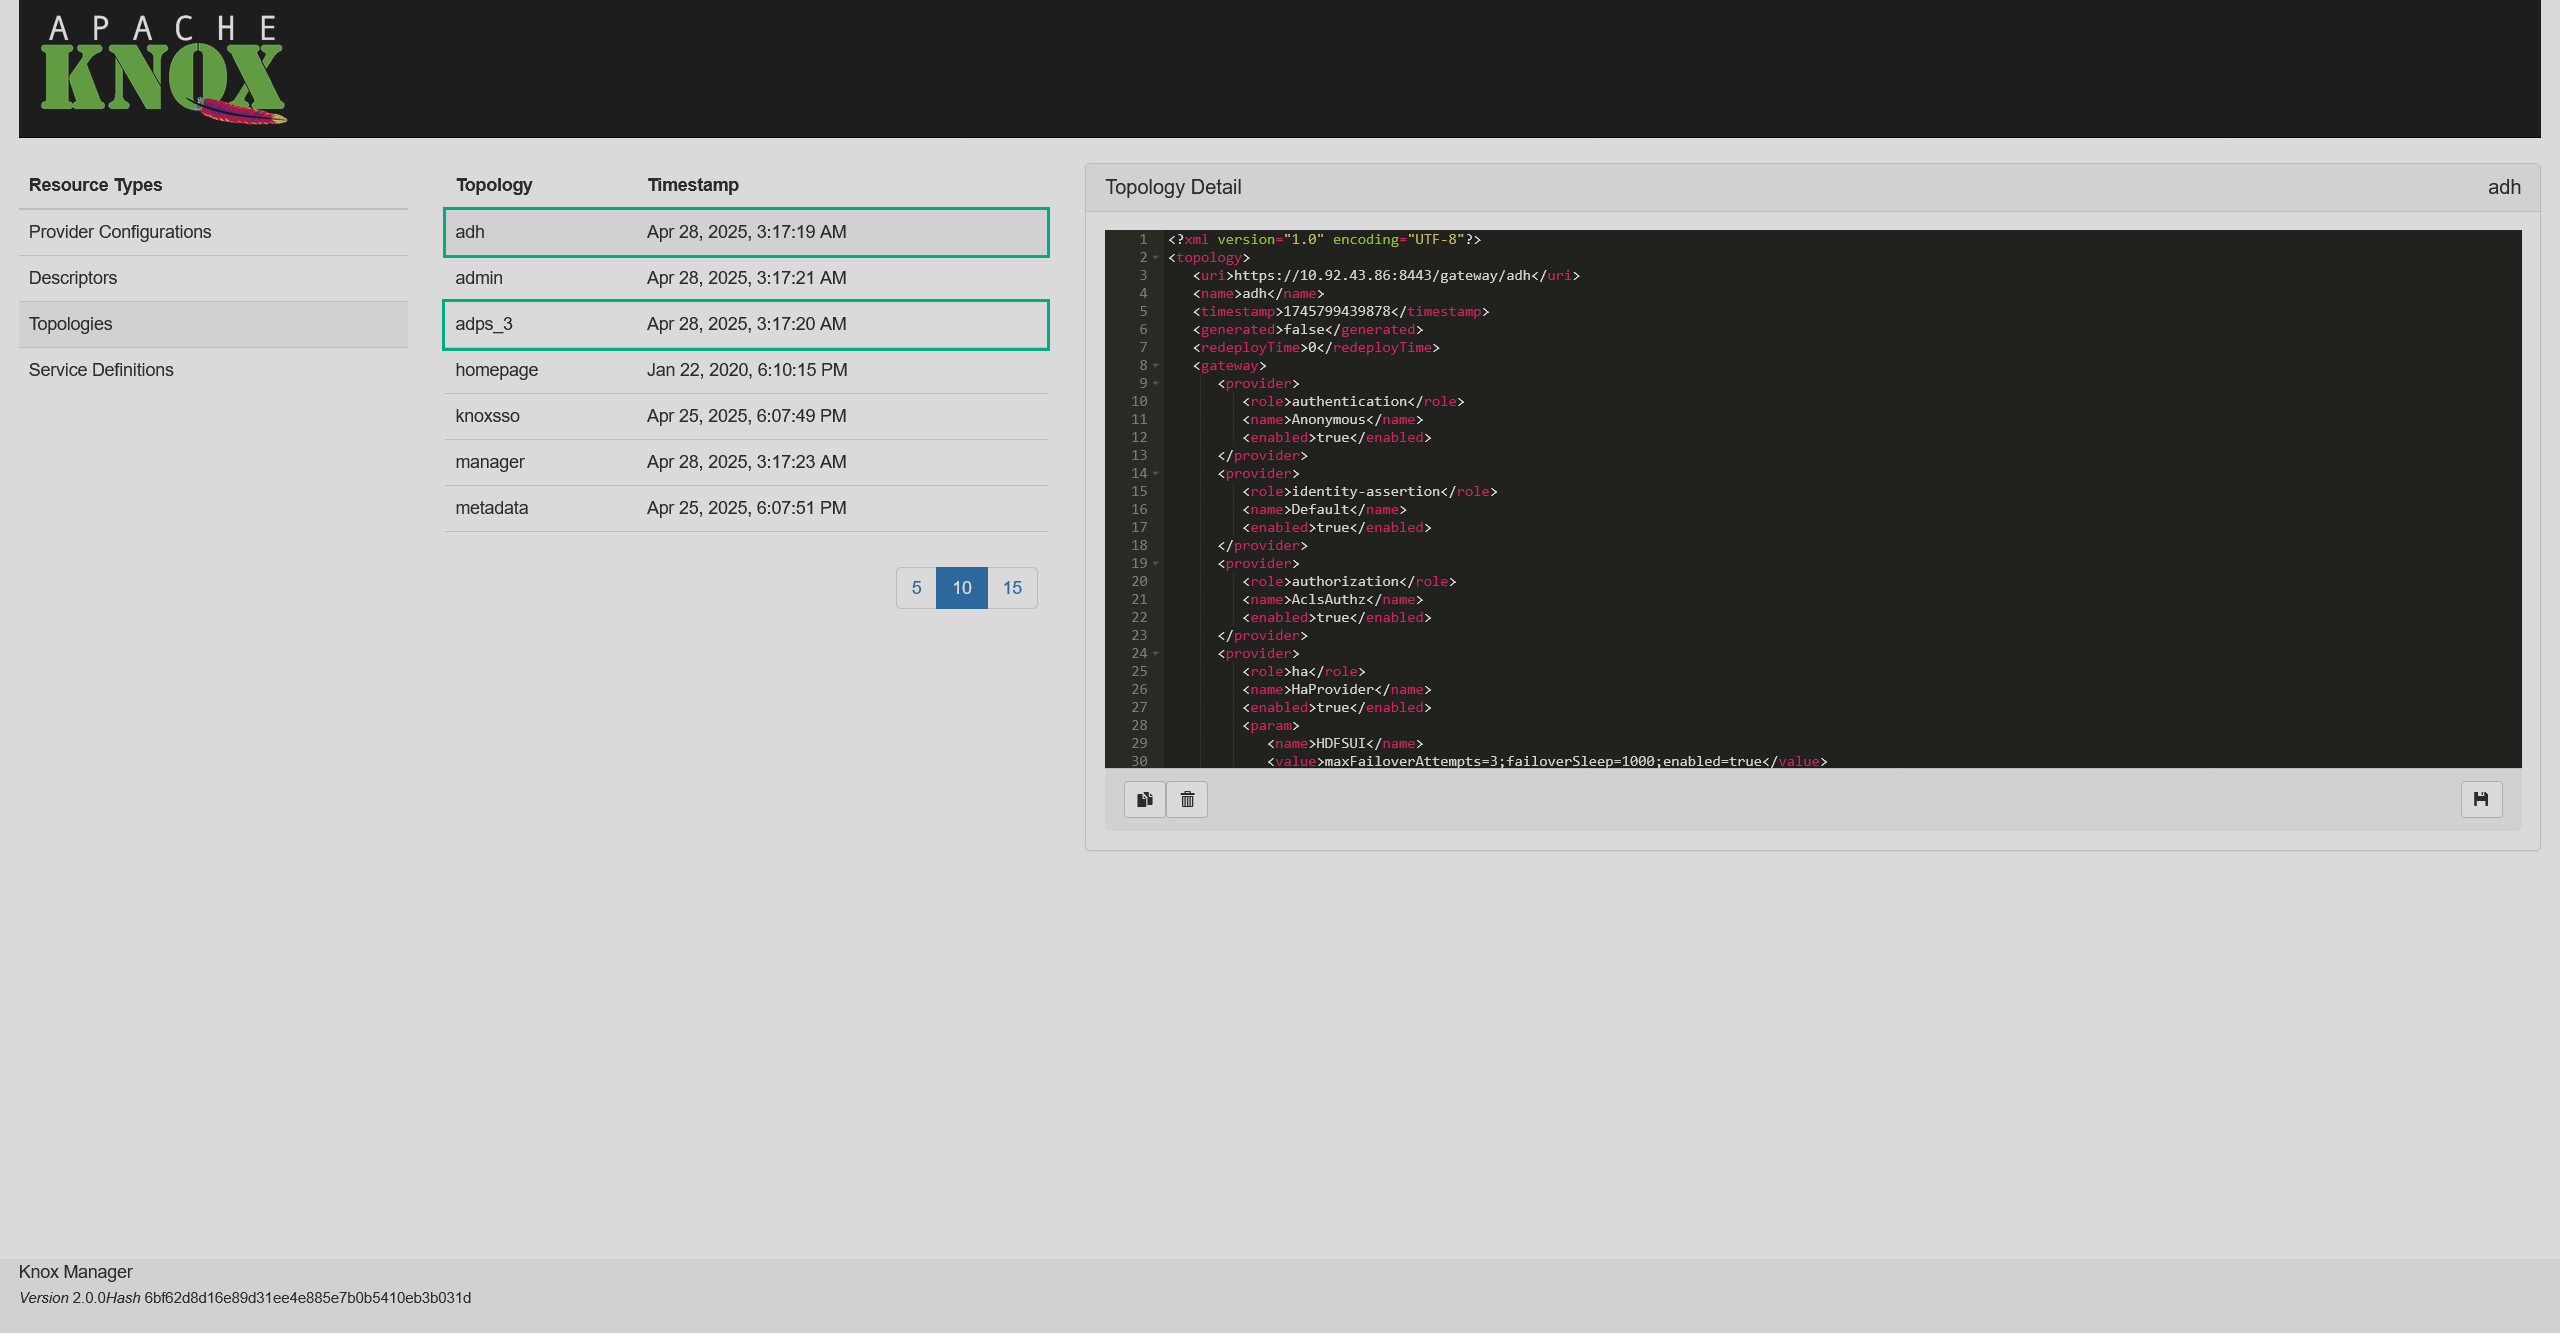
Task: Select the manager topology row
Action: (x=746, y=462)
